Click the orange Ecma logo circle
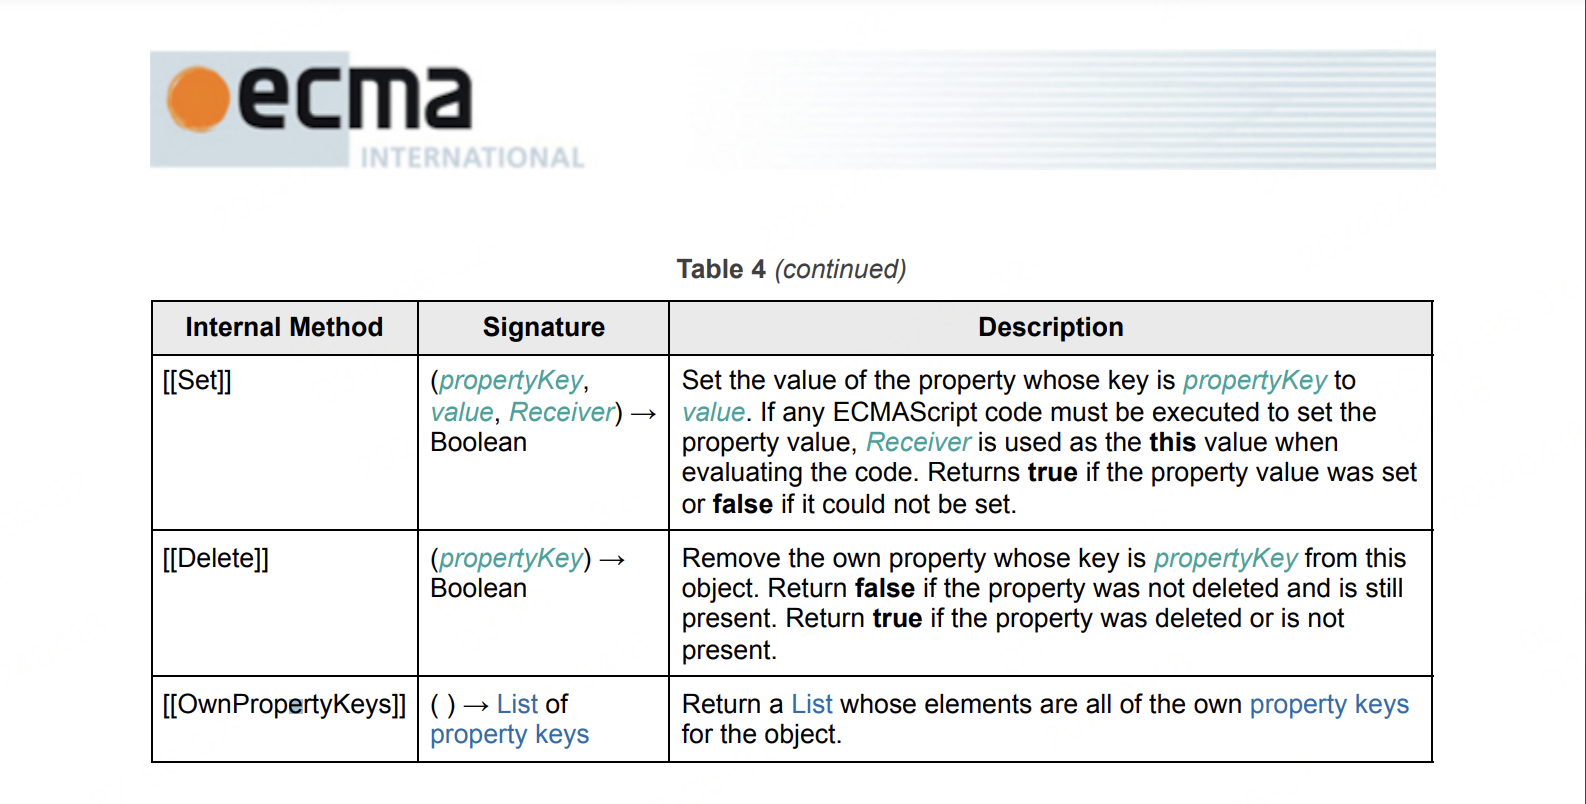Image resolution: width=1586 pixels, height=804 pixels. (x=198, y=100)
